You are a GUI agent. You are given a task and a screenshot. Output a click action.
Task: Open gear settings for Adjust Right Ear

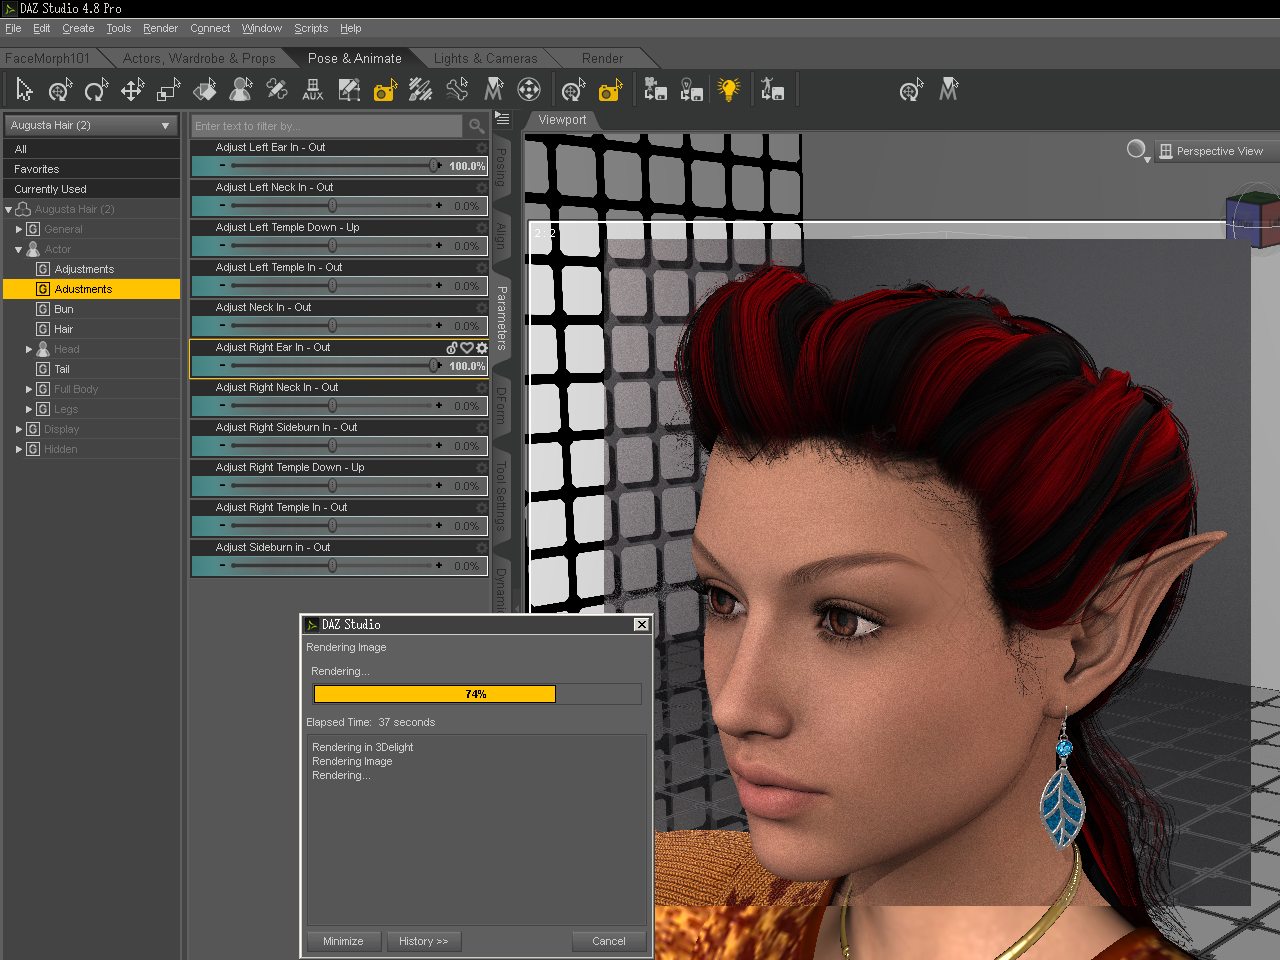tap(482, 348)
